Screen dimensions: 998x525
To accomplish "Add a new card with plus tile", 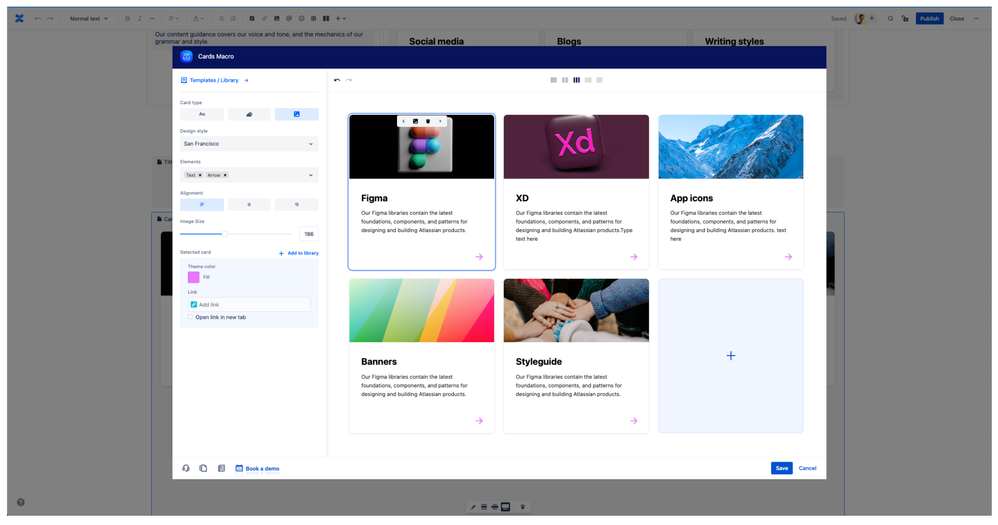I will pos(731,356).
